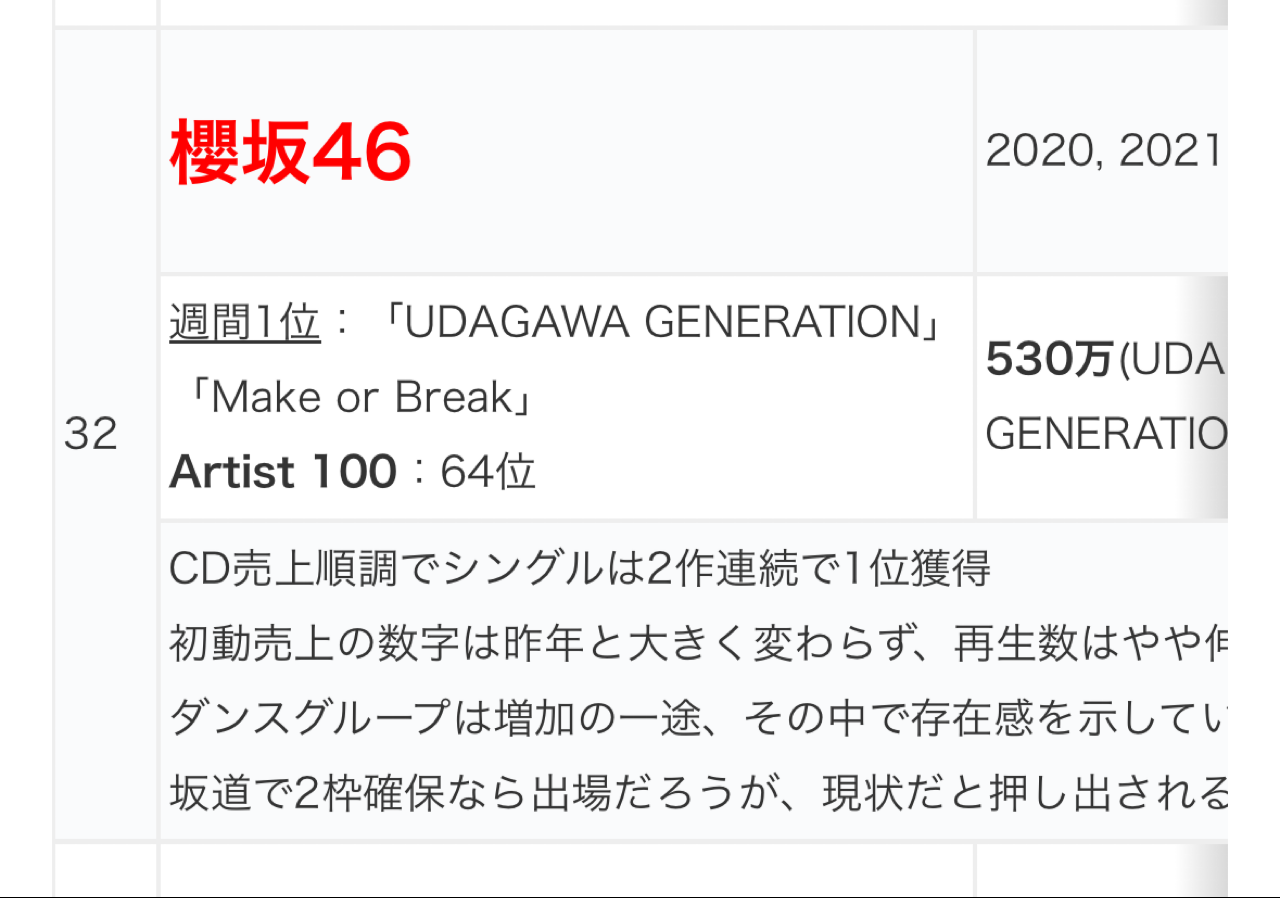Click the 64位 ranking value
Image resolution: width=1280 pixels, height=898 pixels.
(x=488, y=472)
